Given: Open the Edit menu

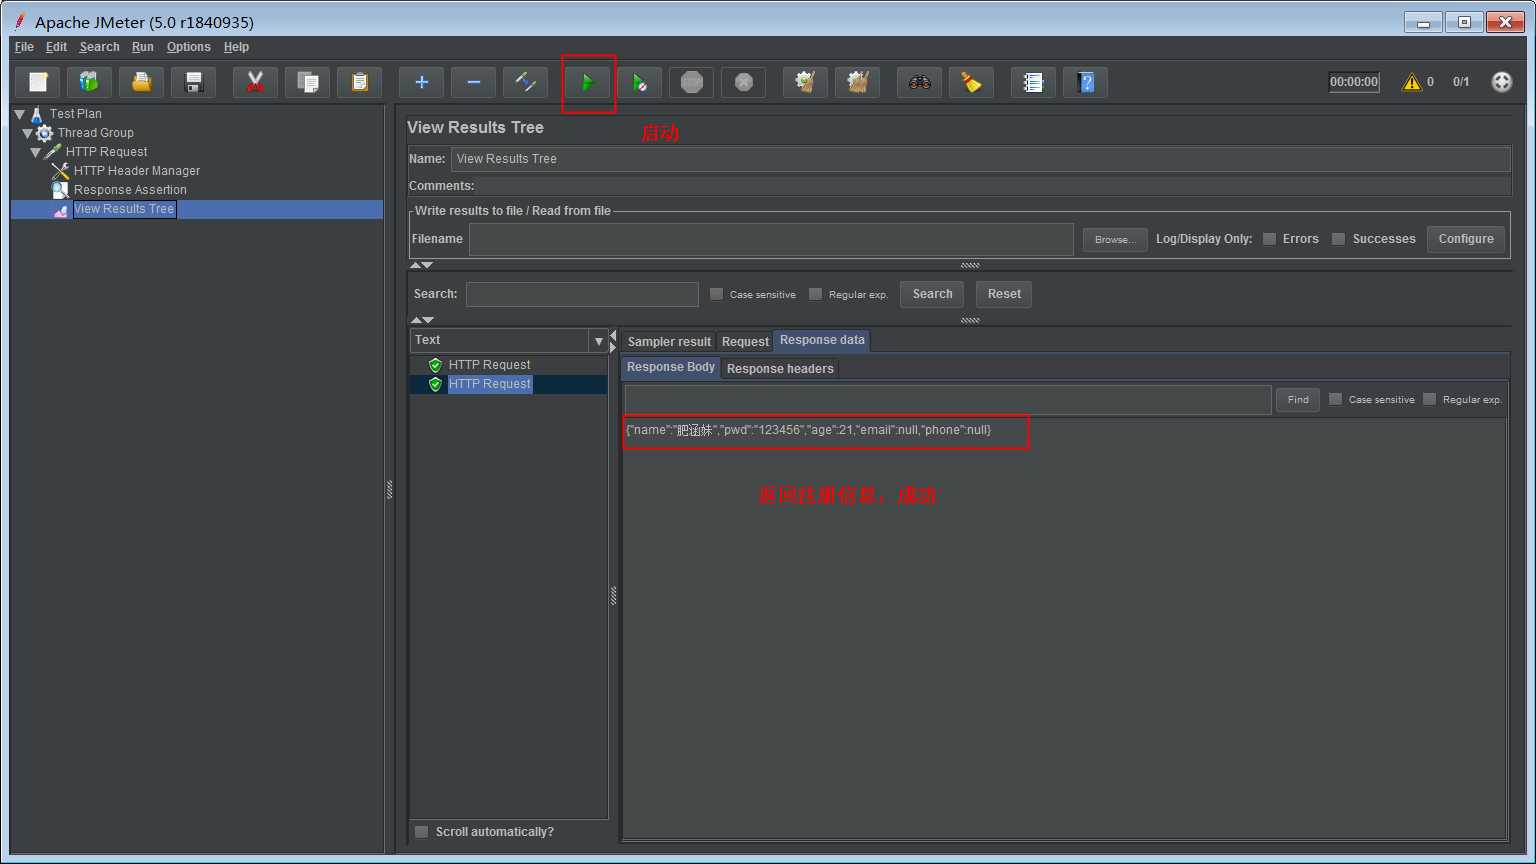Looking at the screenshot, I should (56, 47).
